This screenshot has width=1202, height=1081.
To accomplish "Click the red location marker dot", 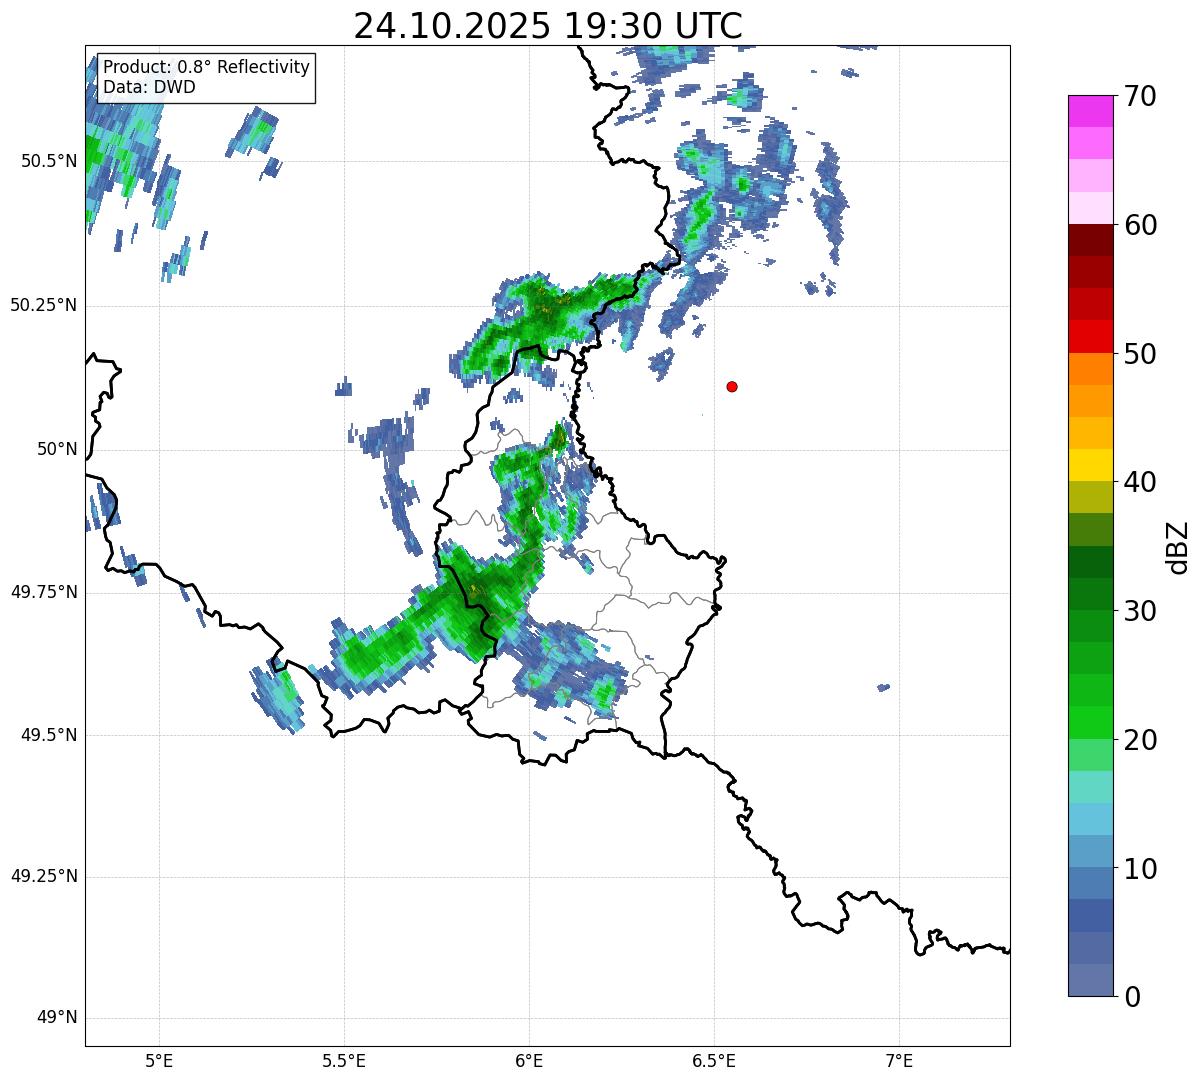I will 732,386.
